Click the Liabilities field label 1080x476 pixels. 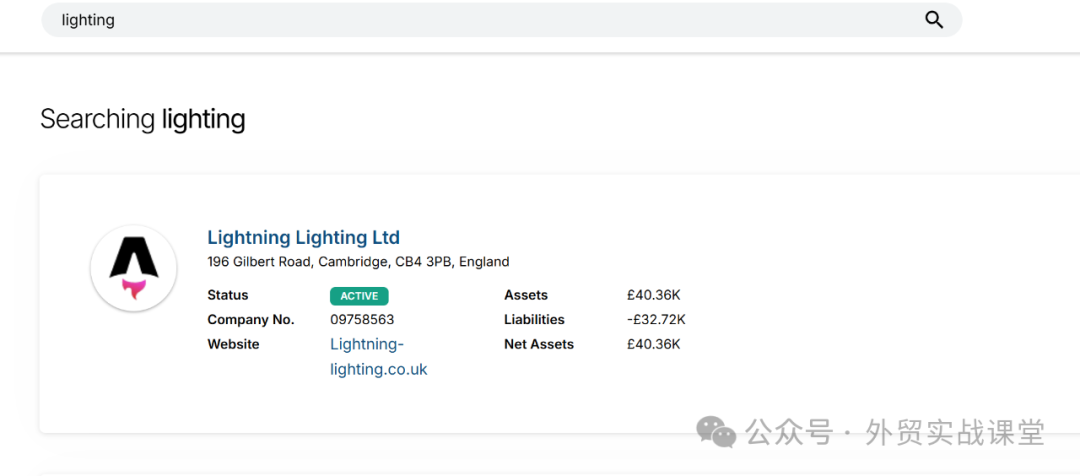pos(534,320)
